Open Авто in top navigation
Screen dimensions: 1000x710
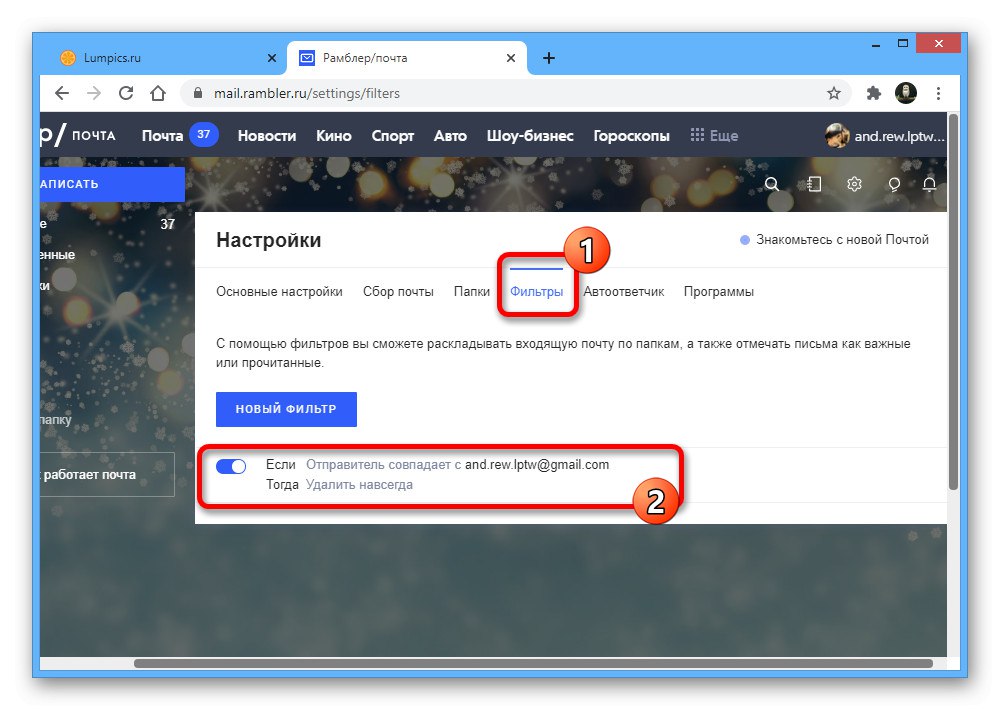pyautogui.click(x=450, y=136)
